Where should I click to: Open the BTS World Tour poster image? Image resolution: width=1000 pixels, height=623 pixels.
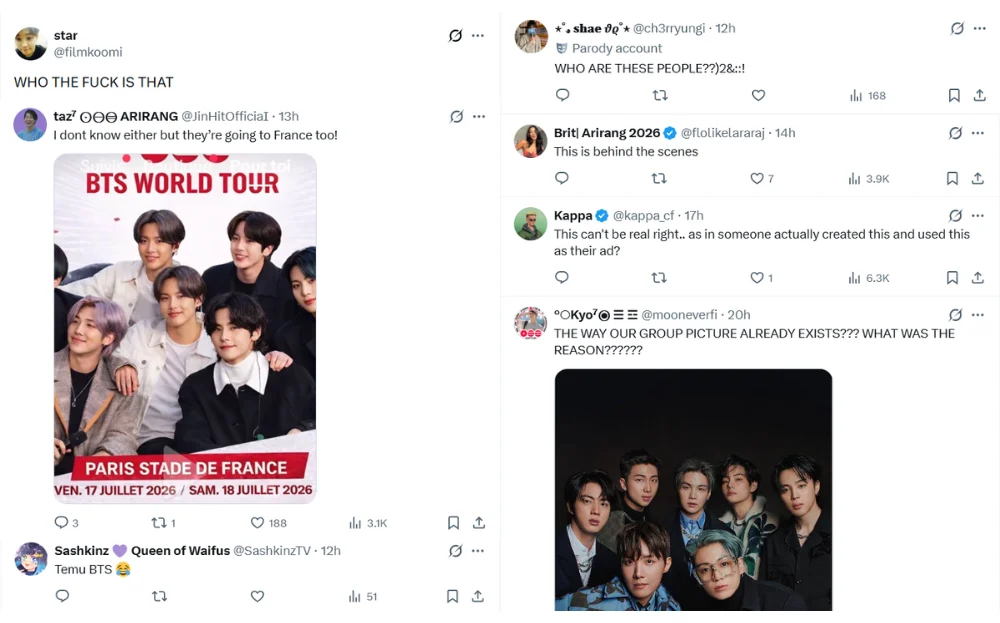pyautogui.click(x=185, y=328)
